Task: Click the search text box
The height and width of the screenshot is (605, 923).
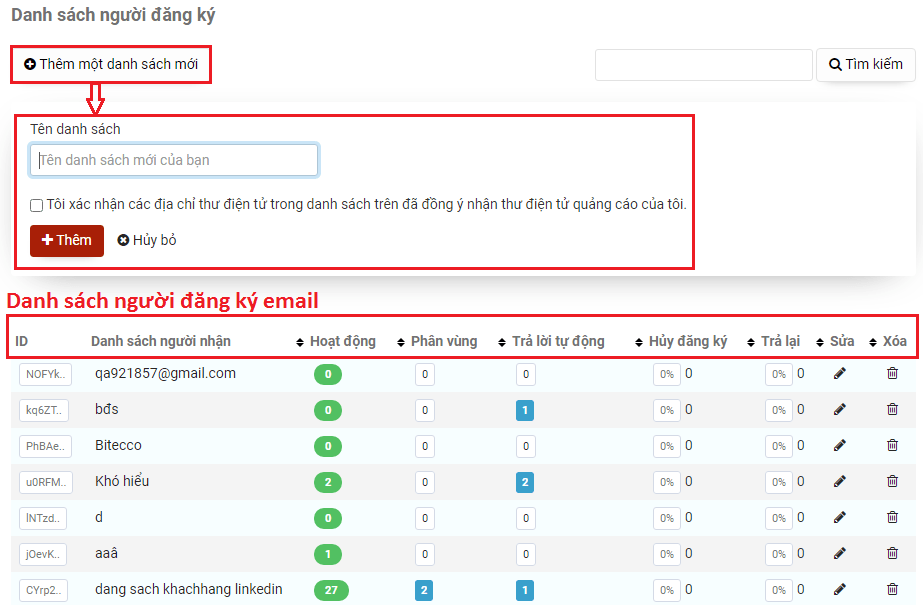Action: [703, 65]
